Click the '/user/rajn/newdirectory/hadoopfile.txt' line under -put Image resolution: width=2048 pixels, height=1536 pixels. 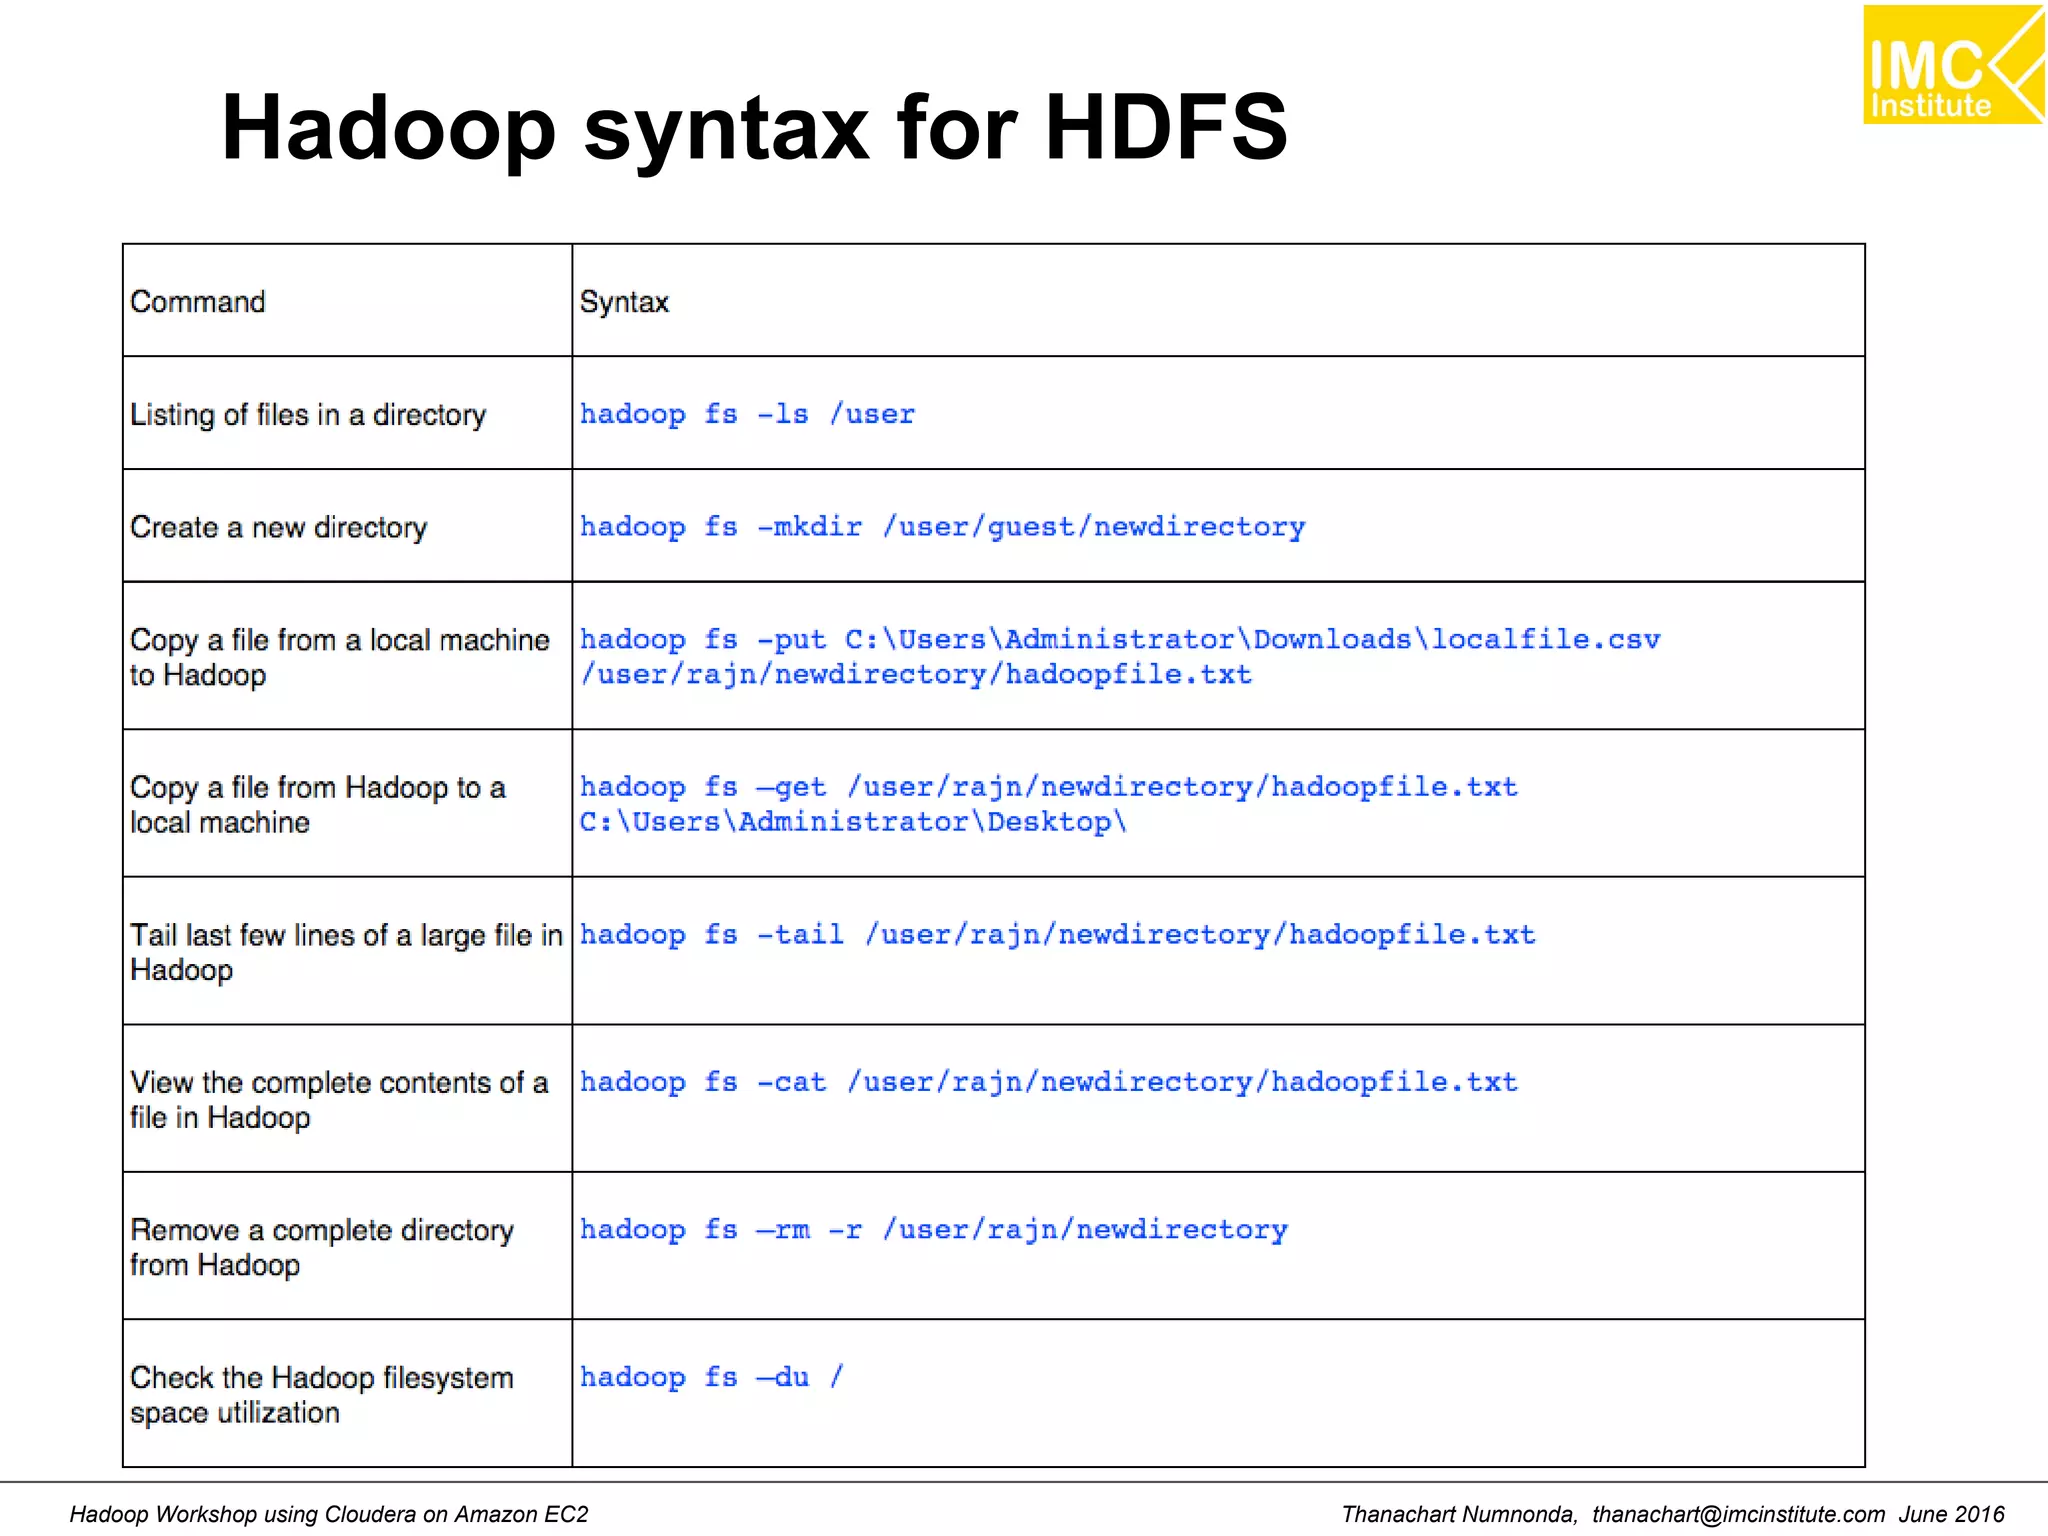915,675
